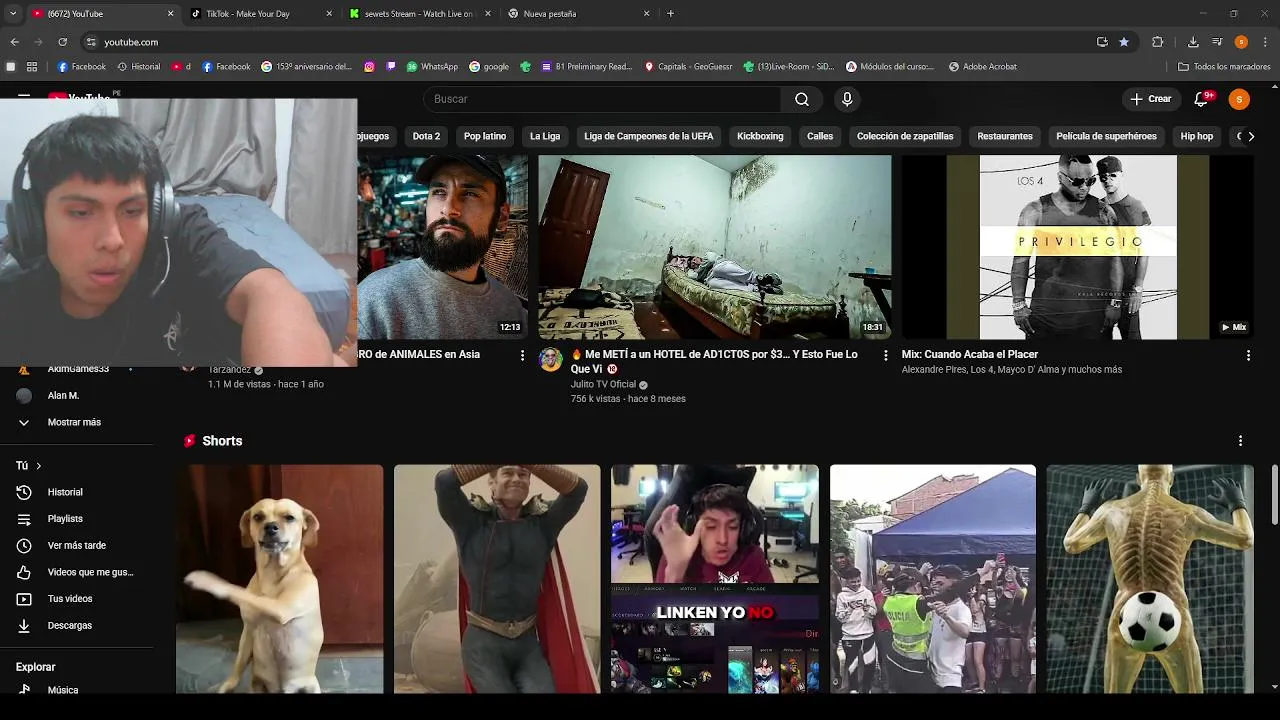Open the Mix: Cuando Acaba el Placer title
The image size is (1280, 720).
pos(970,354)
